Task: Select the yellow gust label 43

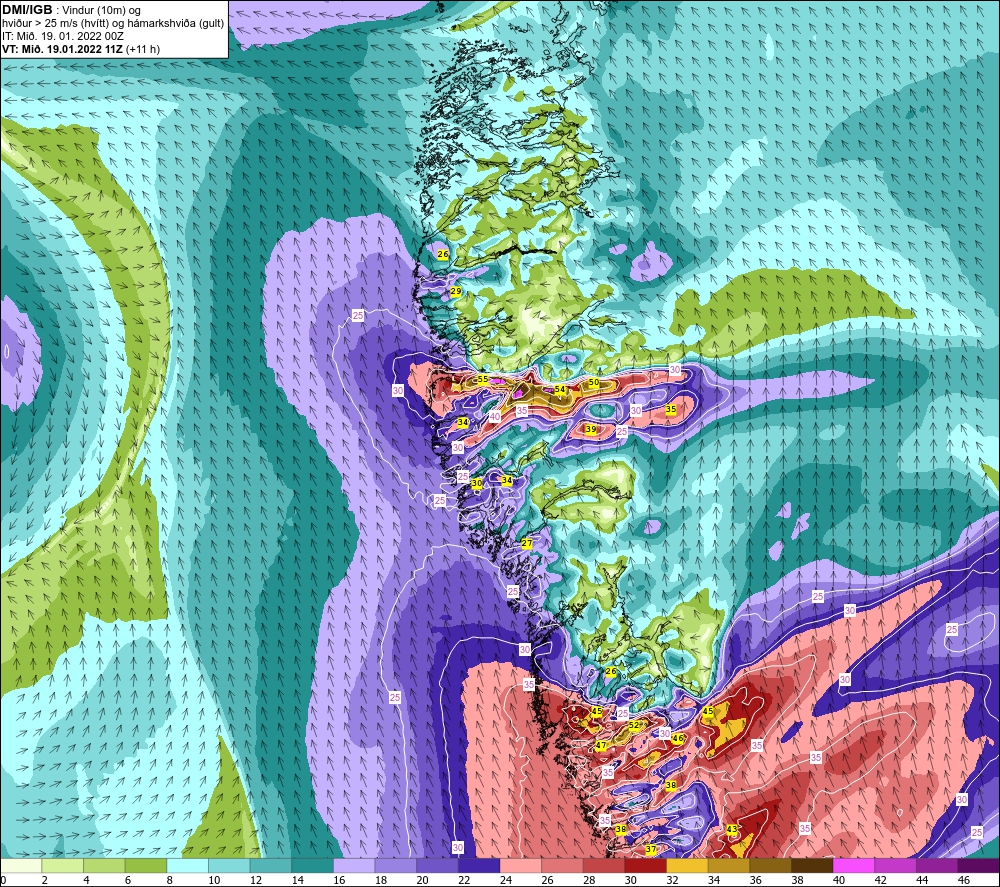Action: [x=732, y=829]
